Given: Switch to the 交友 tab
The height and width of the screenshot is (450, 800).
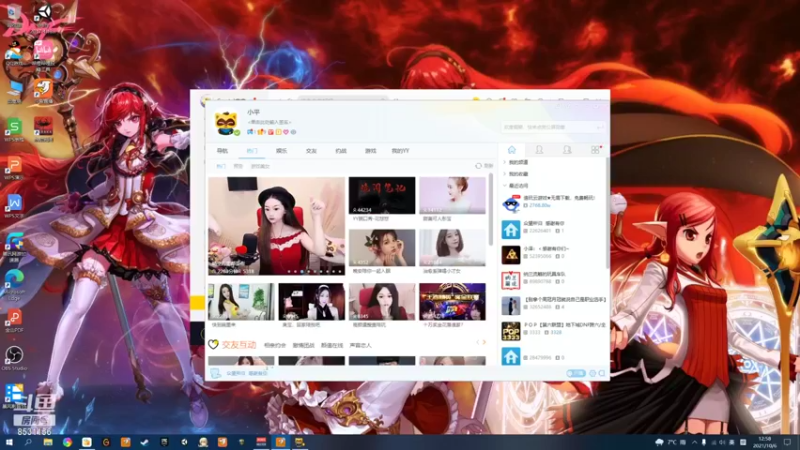Looking at the screenshot, I should coord(311,151).
